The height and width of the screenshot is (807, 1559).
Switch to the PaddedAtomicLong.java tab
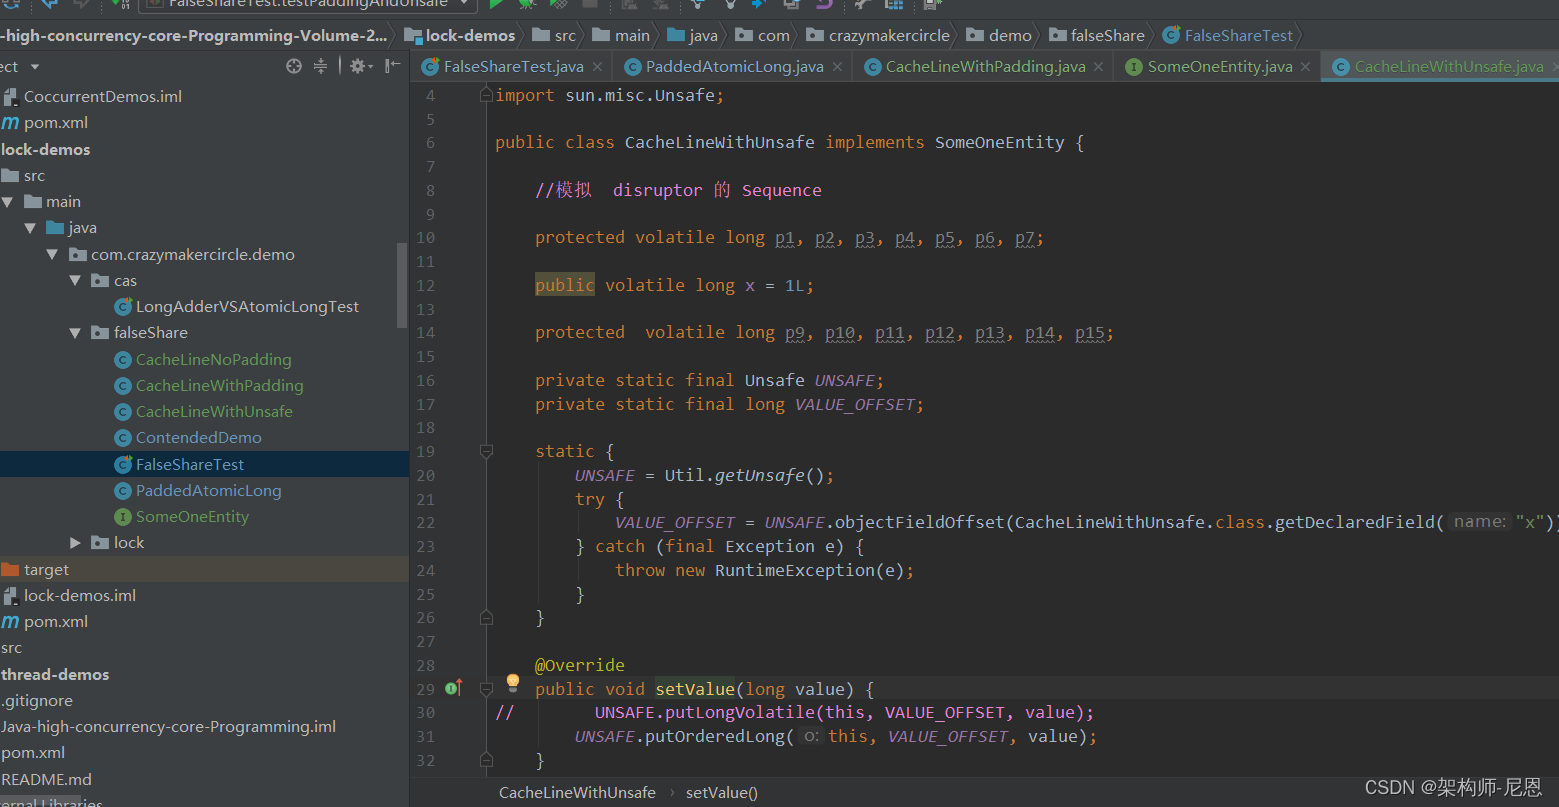734,67
